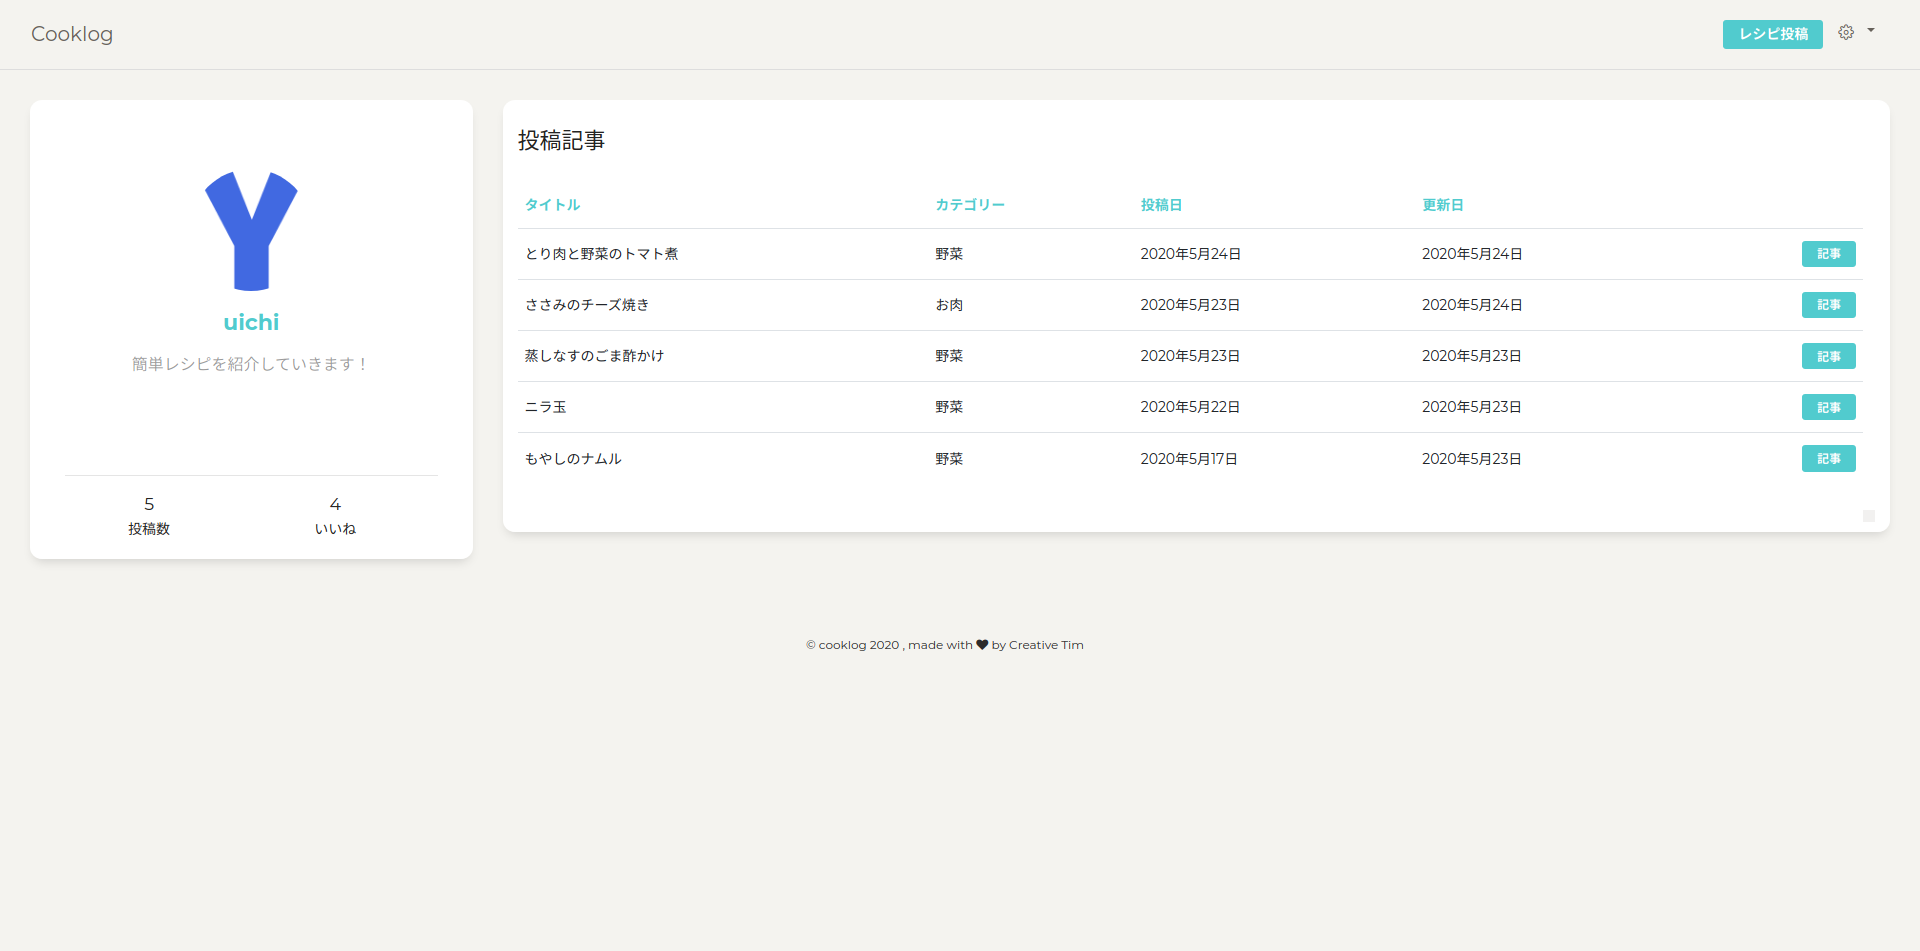
Task: Expand the dropdown caret beside the gear
Action: click(1871, 31)
